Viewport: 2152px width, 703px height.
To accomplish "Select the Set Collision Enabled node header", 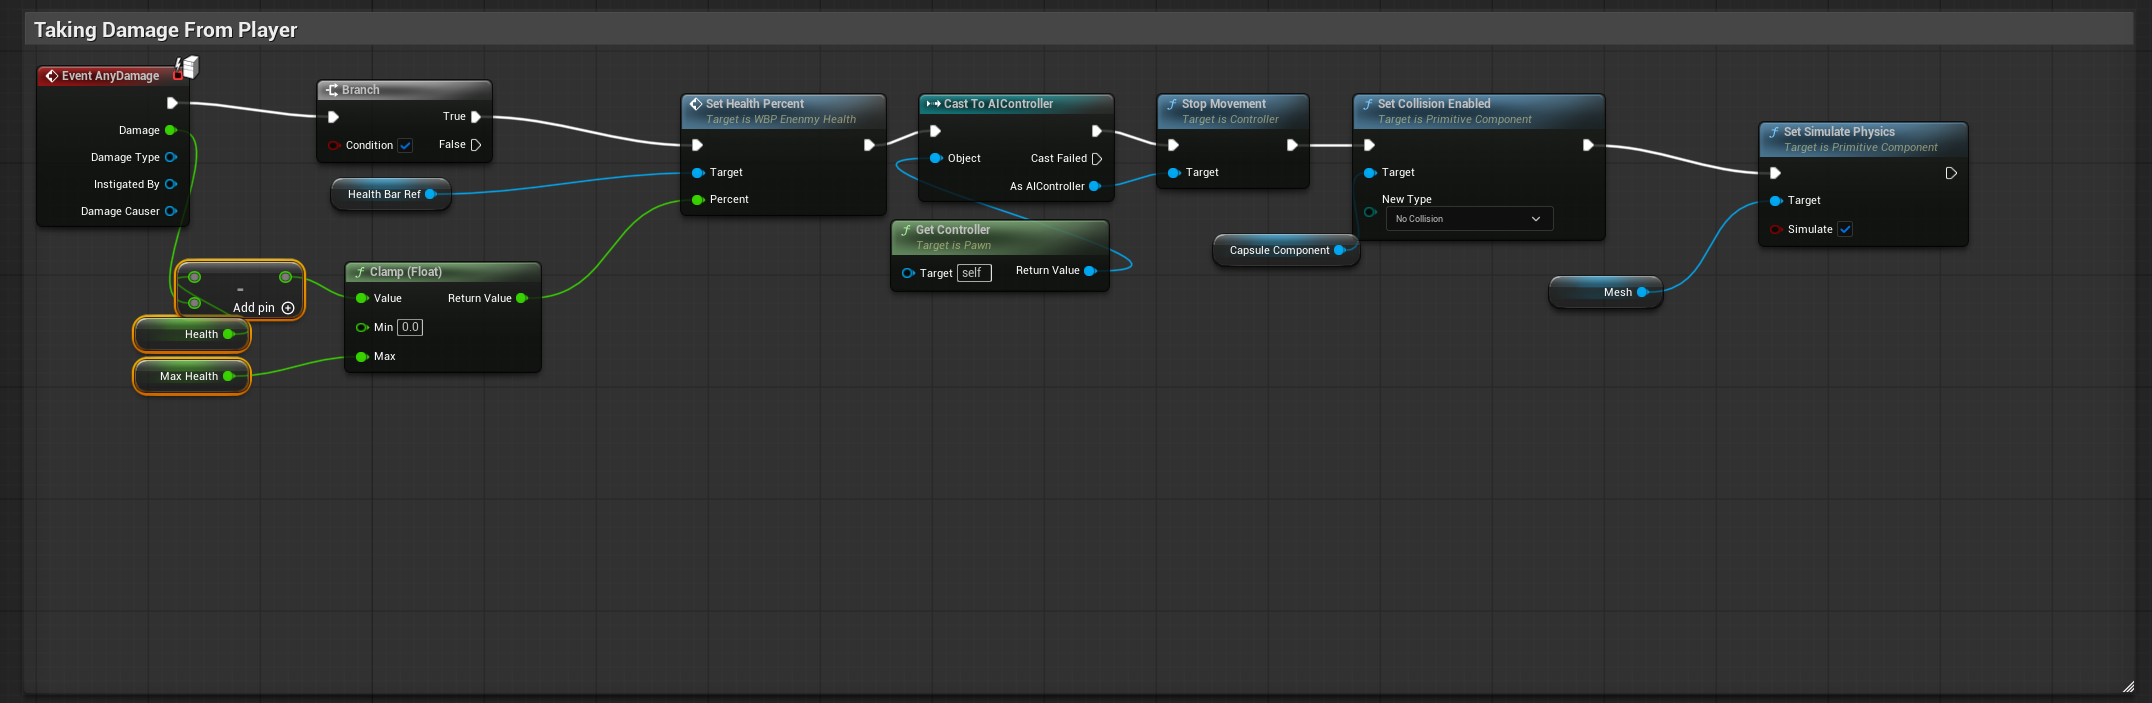I will coord(1479,111).
